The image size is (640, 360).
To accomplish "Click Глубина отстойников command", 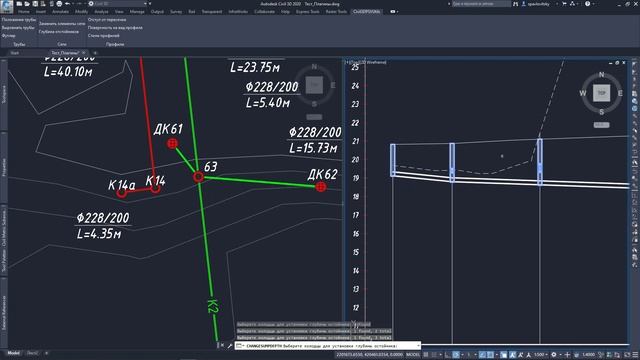I will 59,32.
